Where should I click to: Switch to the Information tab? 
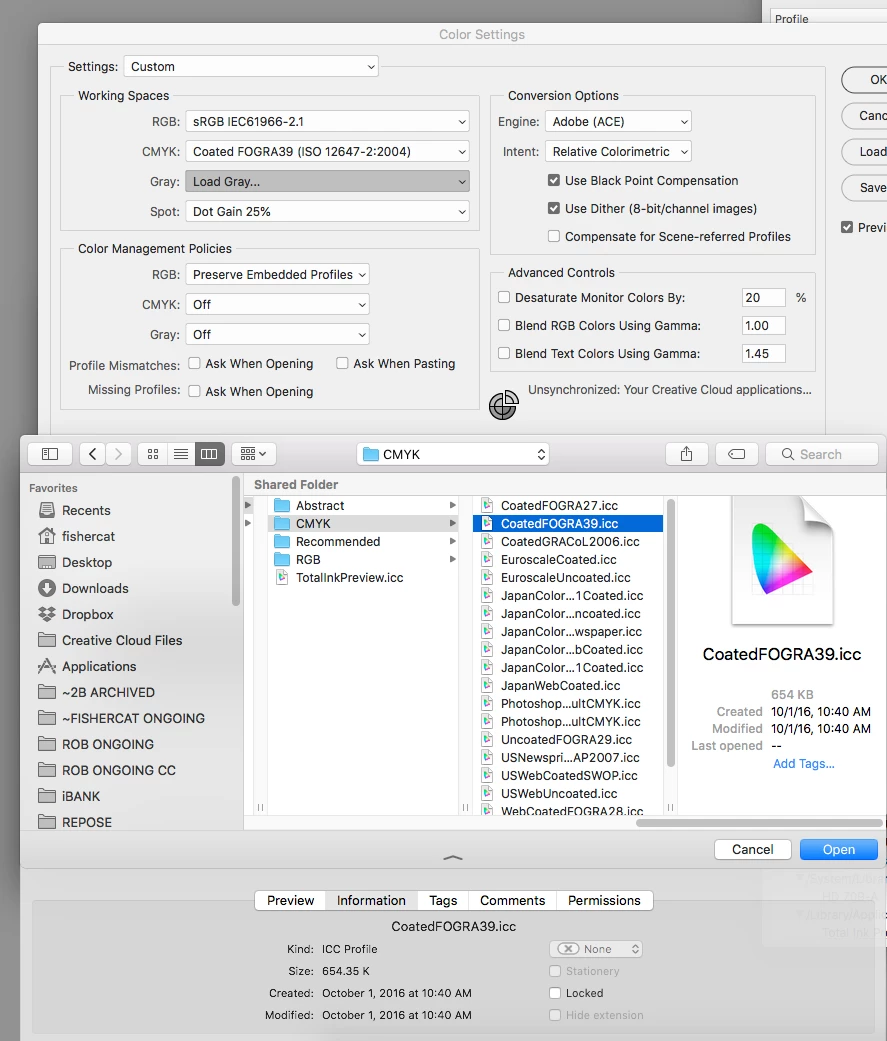(371, 900)
